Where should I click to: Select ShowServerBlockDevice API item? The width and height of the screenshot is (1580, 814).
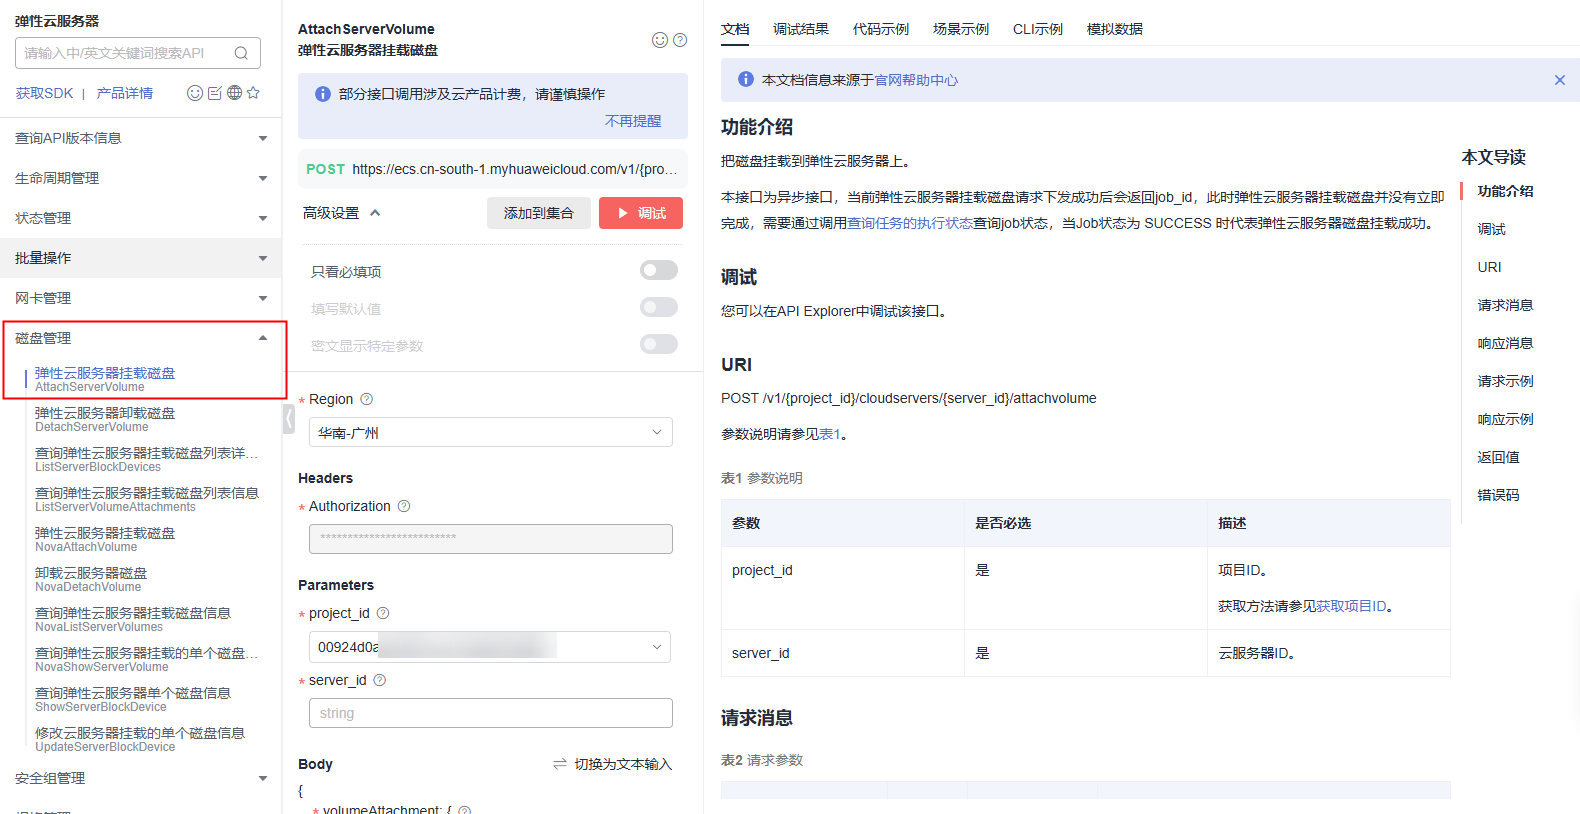click(133, 699)
